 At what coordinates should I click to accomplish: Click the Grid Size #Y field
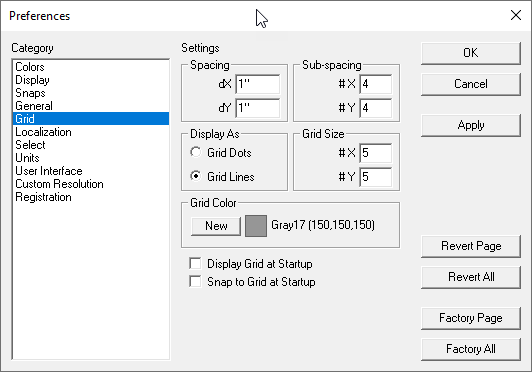tap(376, 177)
